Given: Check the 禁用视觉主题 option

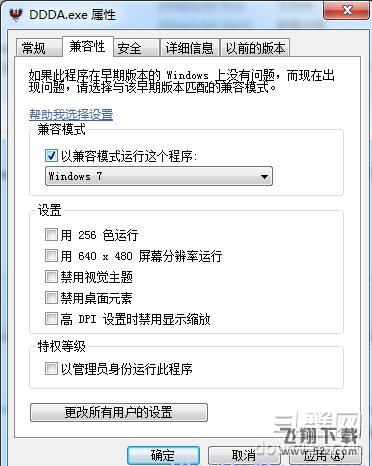Looking at the screenshot, I should [51, 277].
